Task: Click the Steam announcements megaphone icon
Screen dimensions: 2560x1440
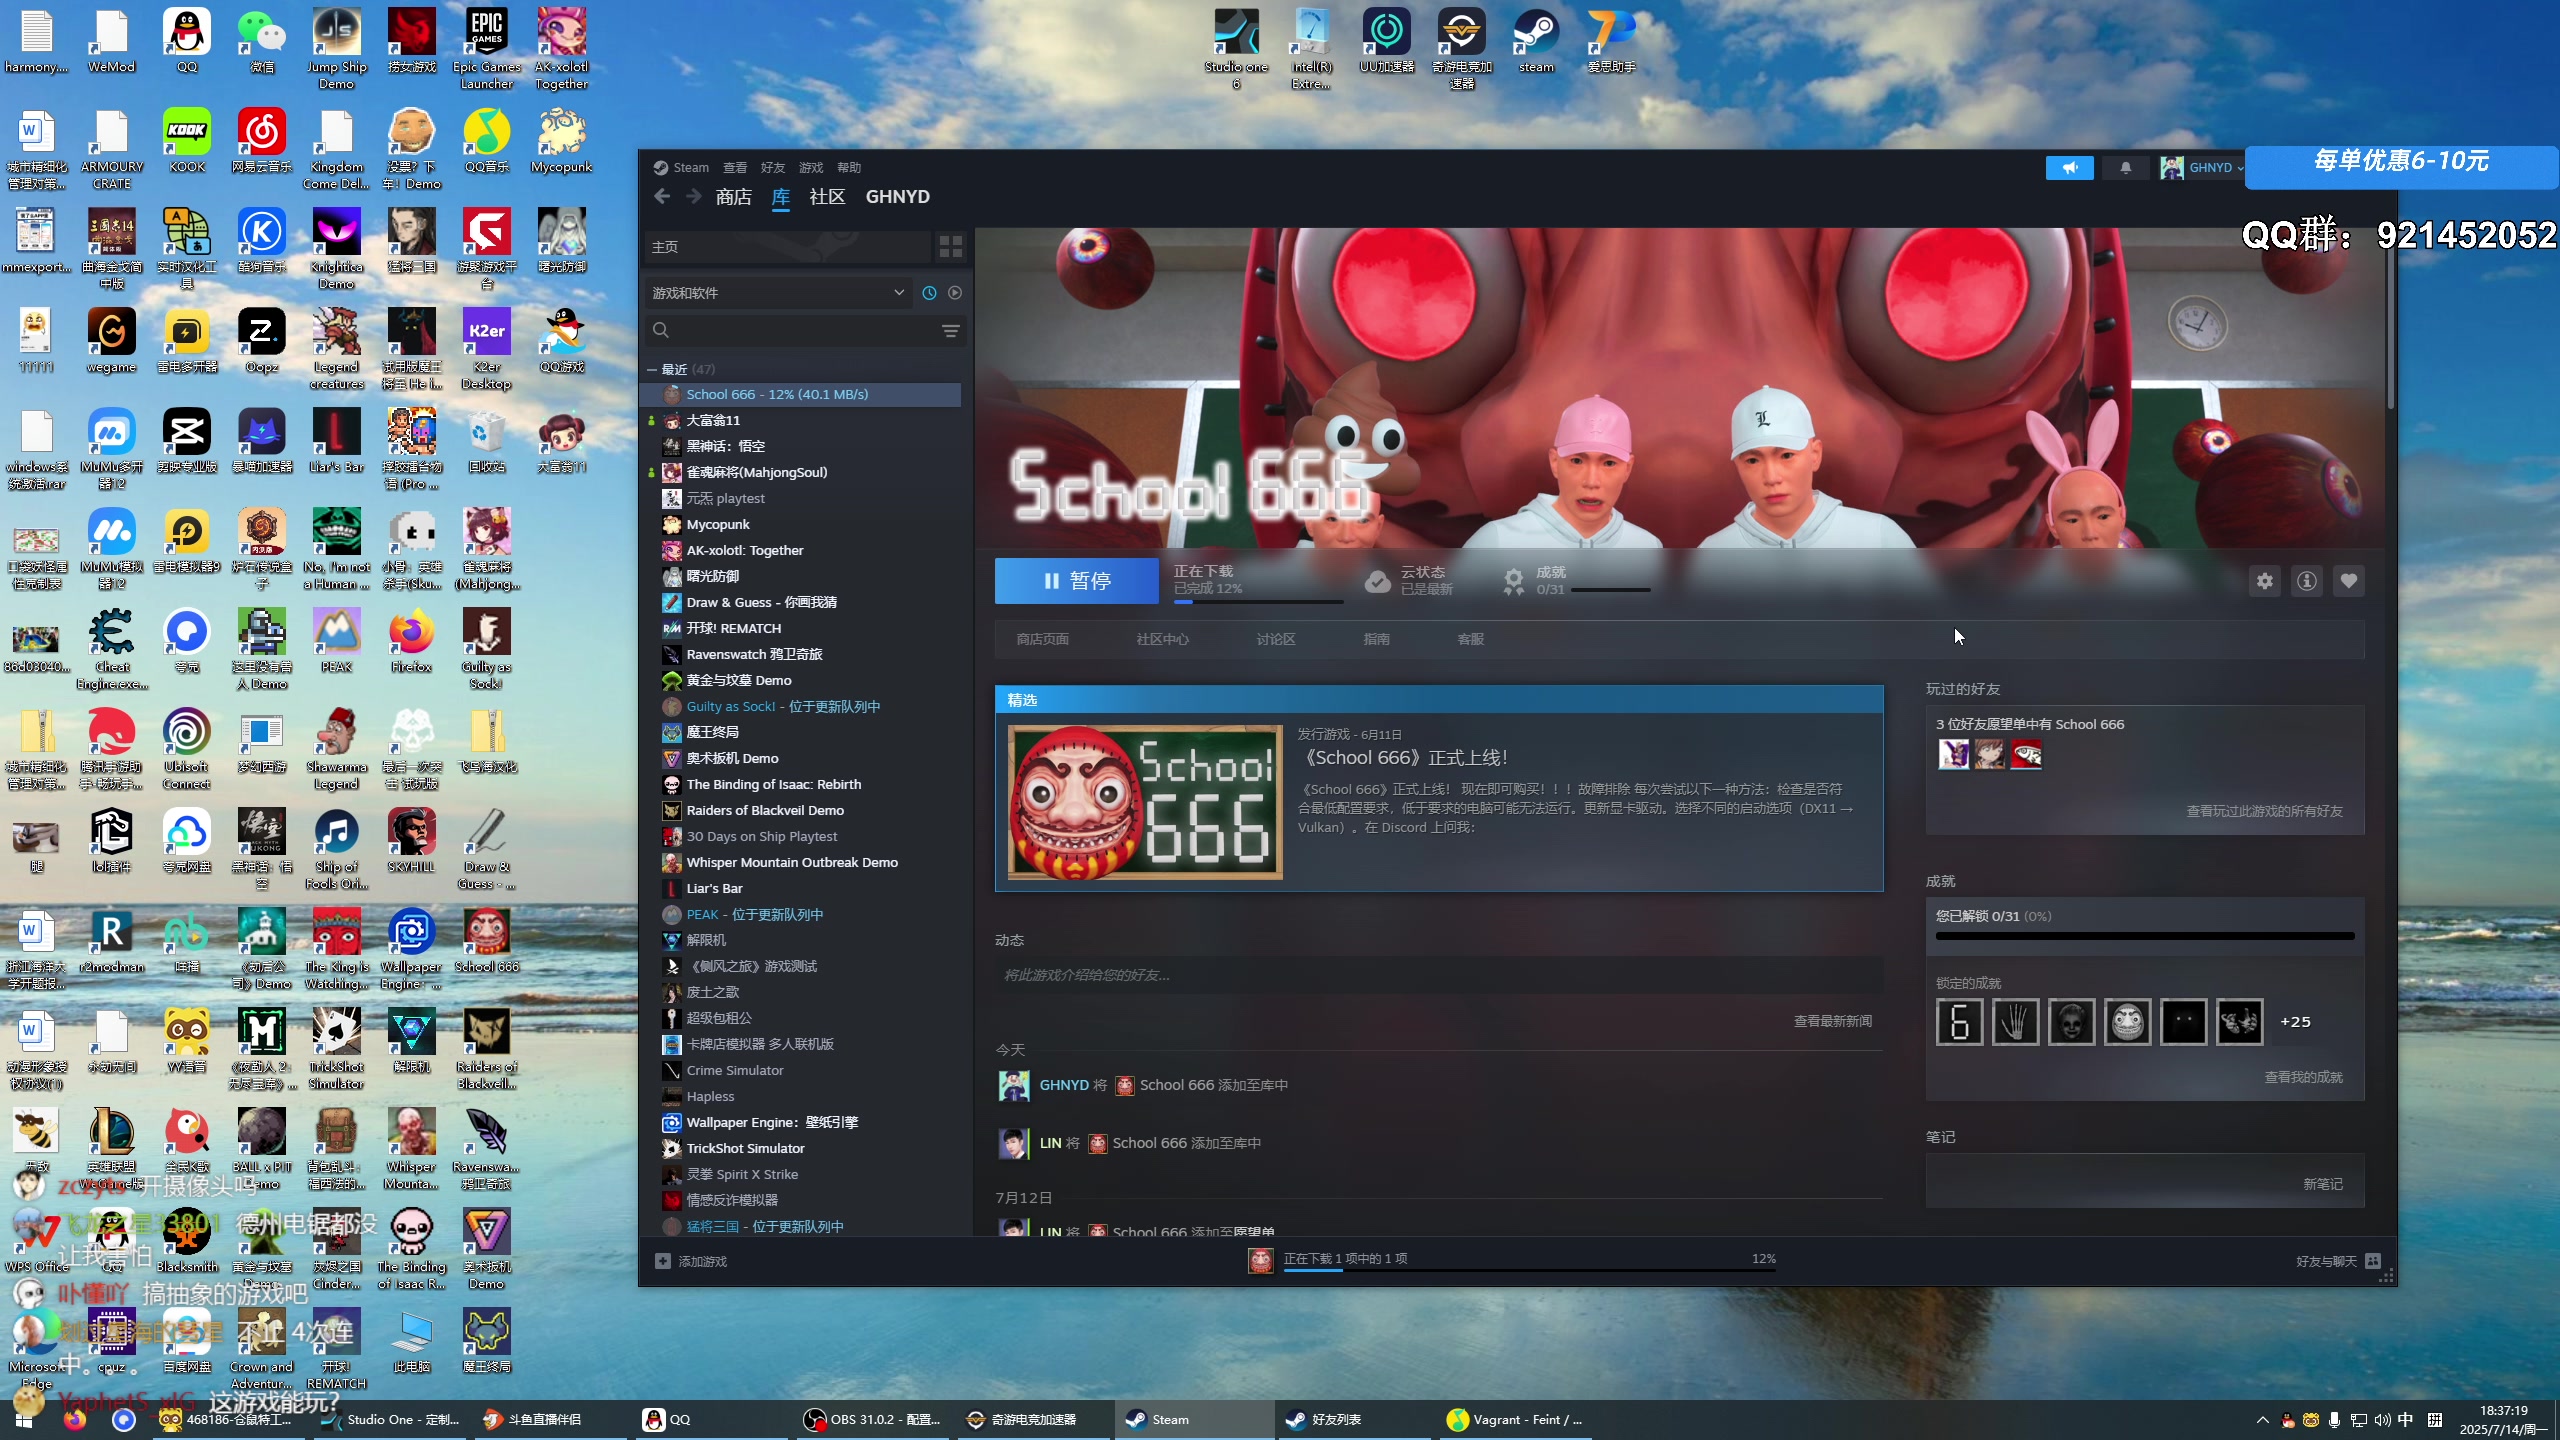Action: point(2069,168)
